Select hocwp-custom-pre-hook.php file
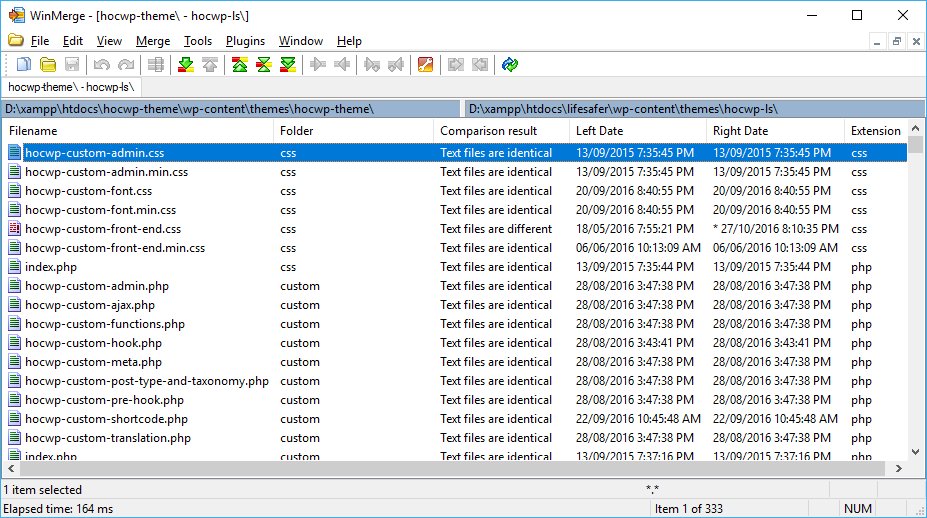This screenshot has height=518, width=927. tap(104, 400)
